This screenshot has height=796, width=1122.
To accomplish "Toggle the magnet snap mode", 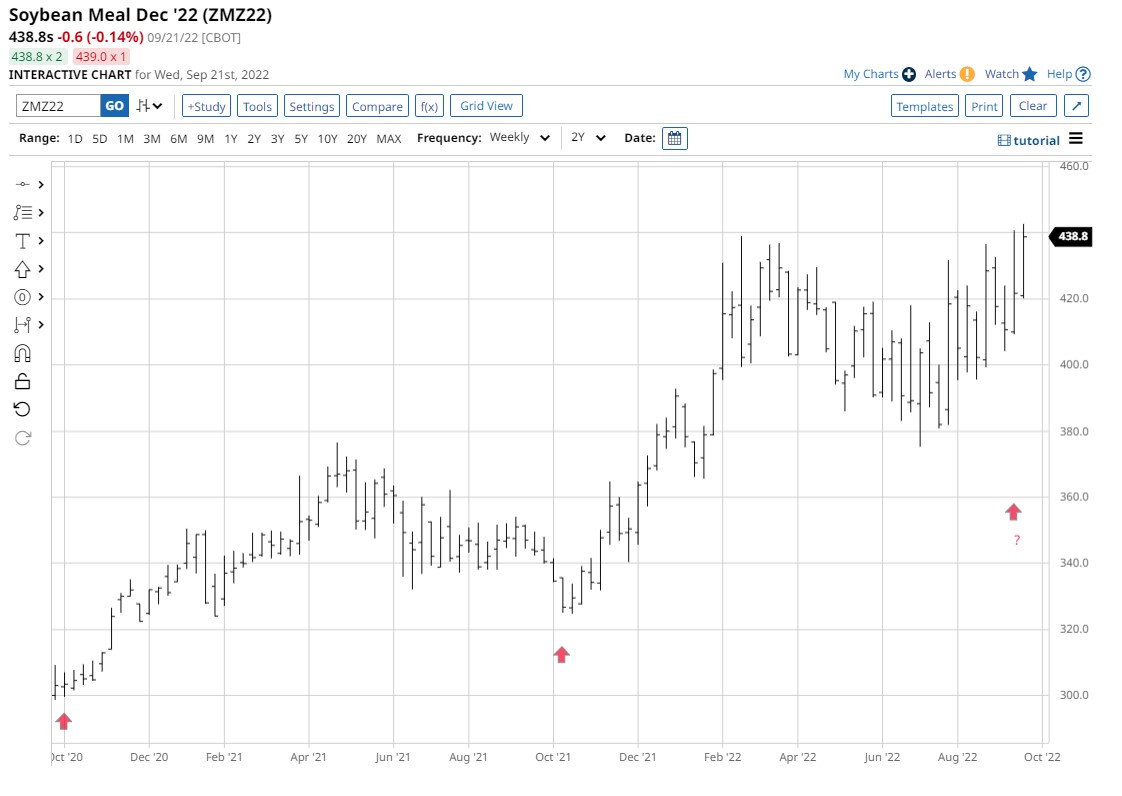I will point(23,353).
